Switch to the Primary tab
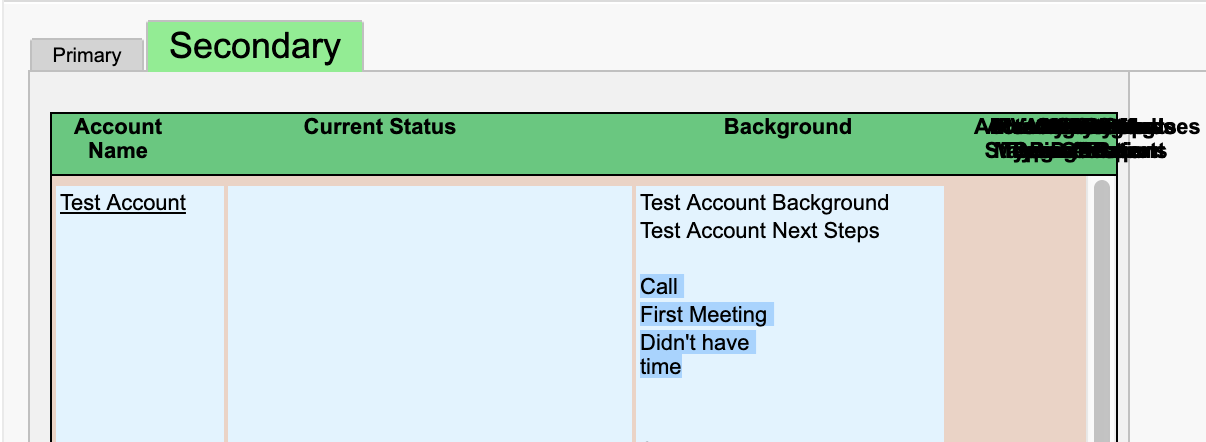 [87, 55]
